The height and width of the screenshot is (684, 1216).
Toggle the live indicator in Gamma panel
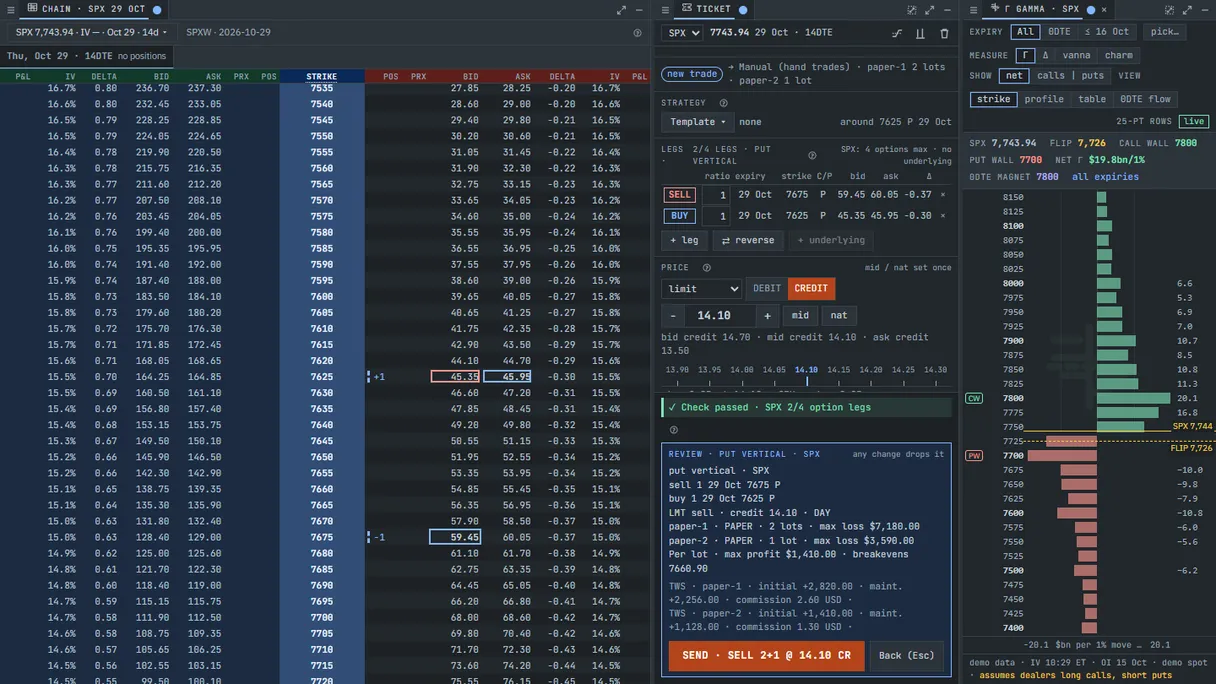click(1193, 121)
